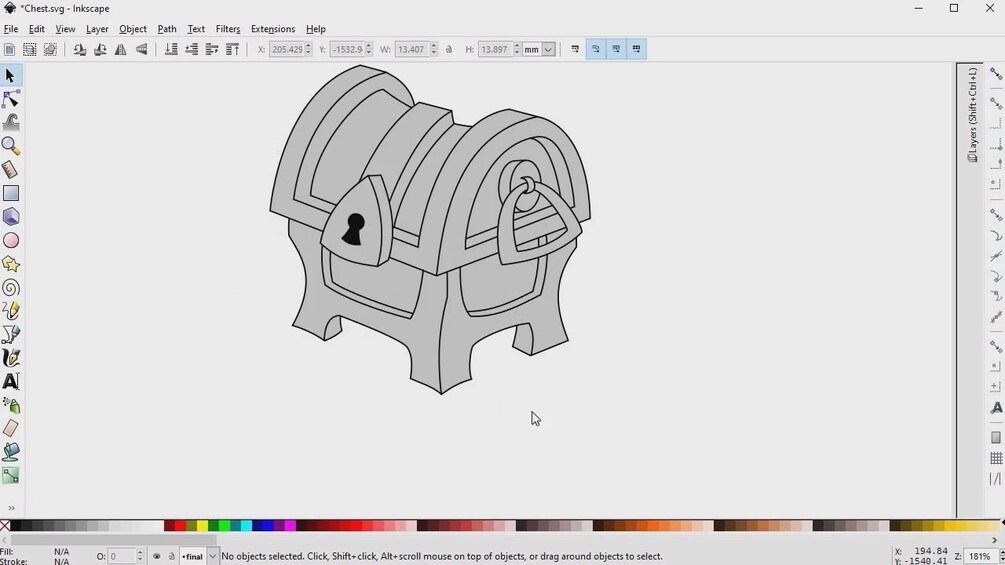Image resolution: width=1005 pixels, height=565 pixels.
Task: Select the Paint Bucket tool
Action: tap(10, 452)
